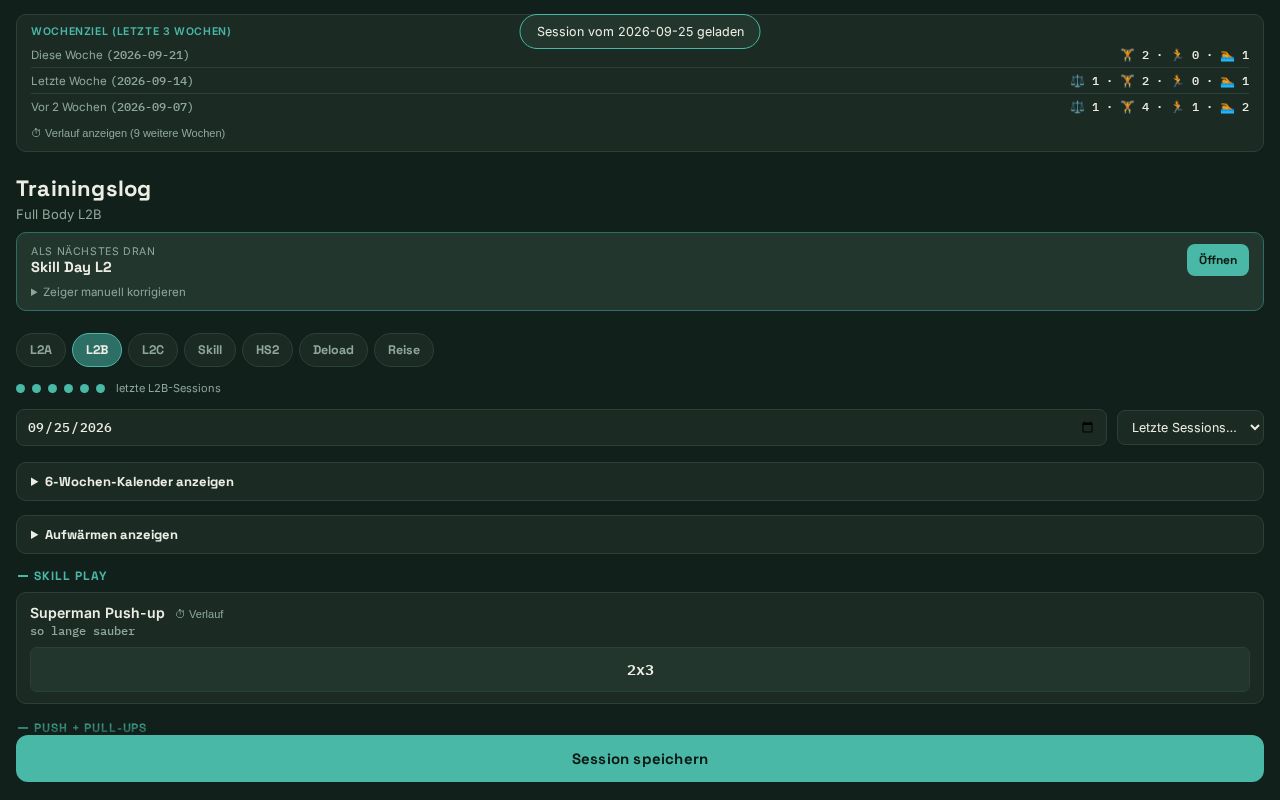Select the Deload tab

coord(333,350)
